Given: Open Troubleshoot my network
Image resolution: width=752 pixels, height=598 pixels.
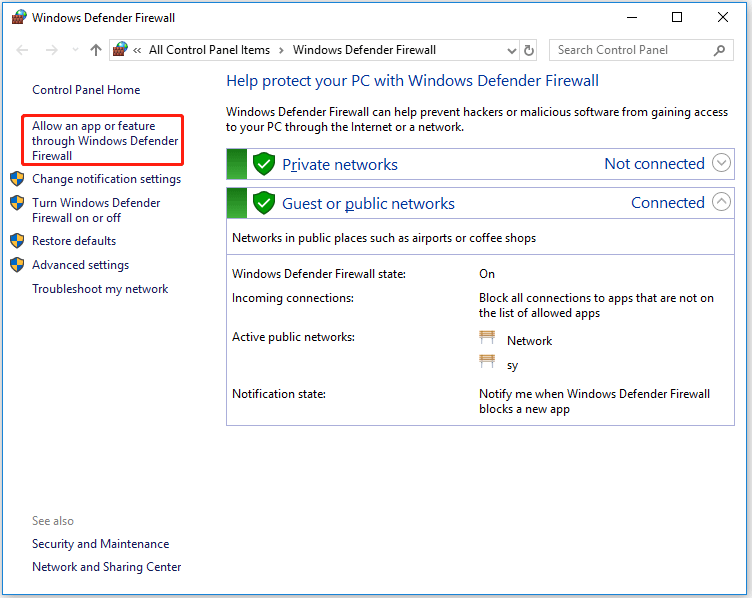Looking at the screenshot, I should [x=100, y=289].
